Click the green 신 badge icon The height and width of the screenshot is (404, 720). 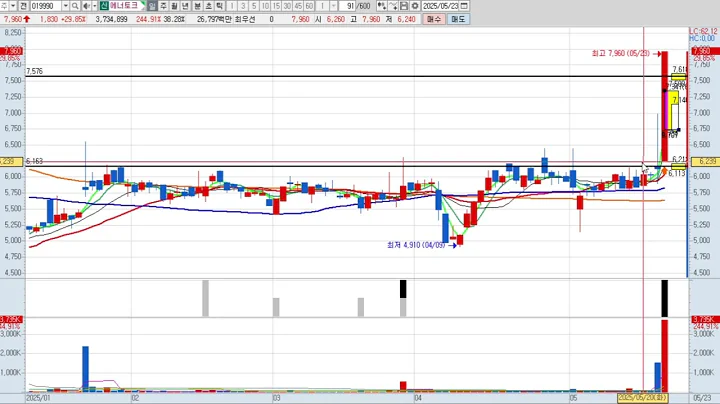click(x=104, y=6)
